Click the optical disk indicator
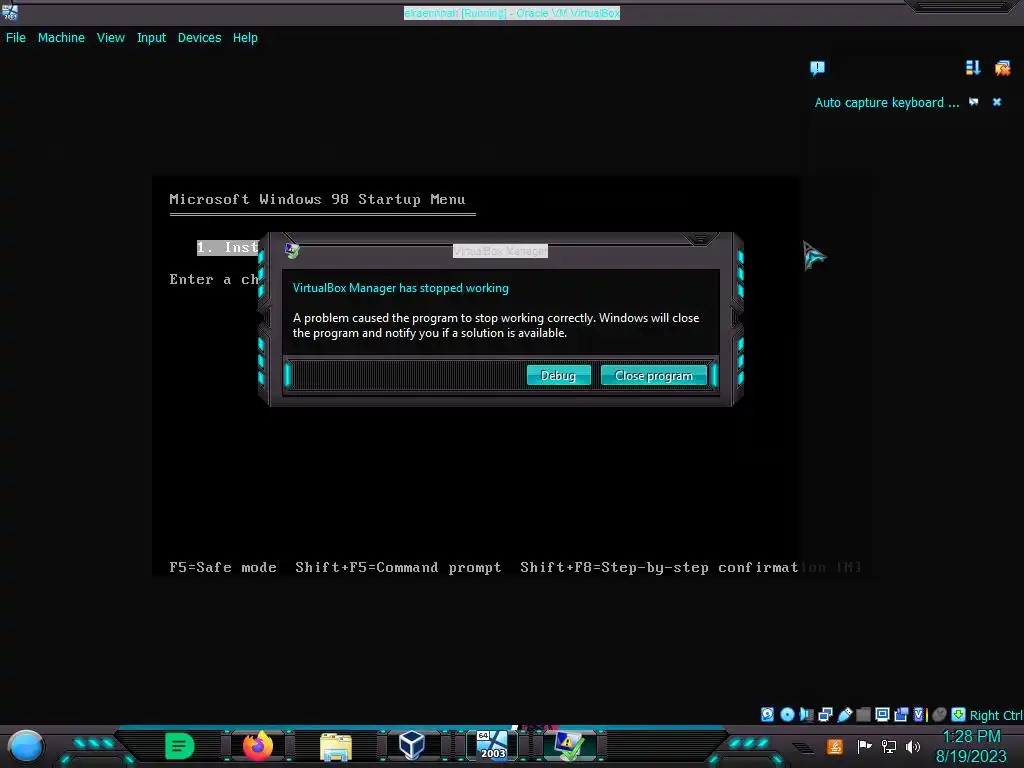The height and width of the screenshot is (768, 1024). (x=787, y=714)
